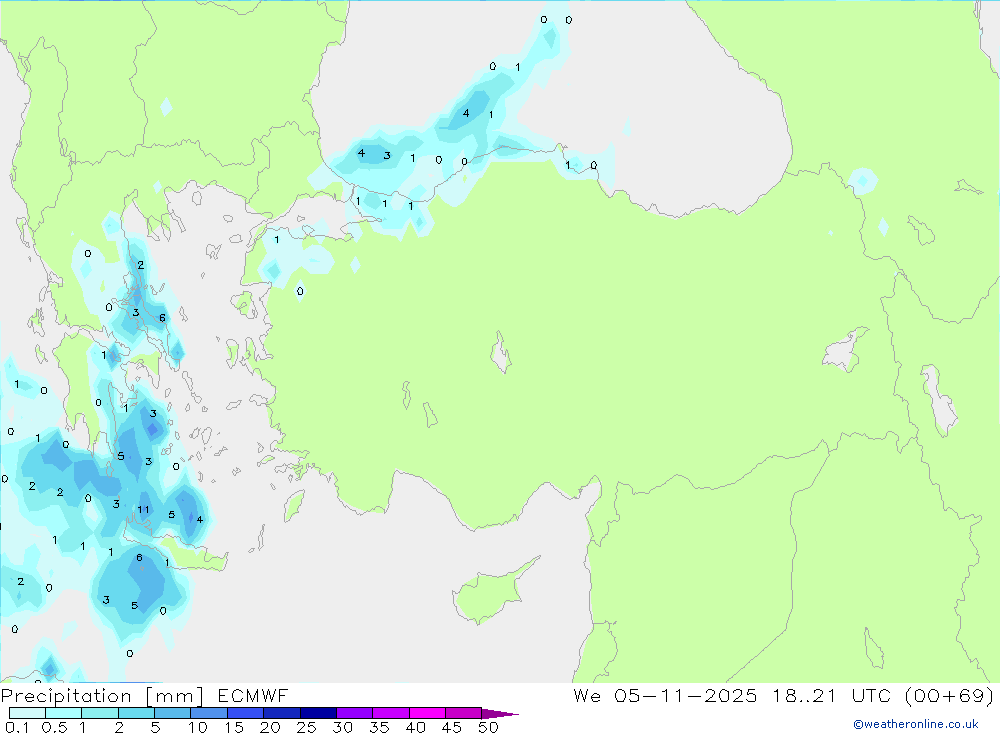Click the 'ECMWF' model label
The width and height of the screenshot is (1000, 733).
pos(253,696)
